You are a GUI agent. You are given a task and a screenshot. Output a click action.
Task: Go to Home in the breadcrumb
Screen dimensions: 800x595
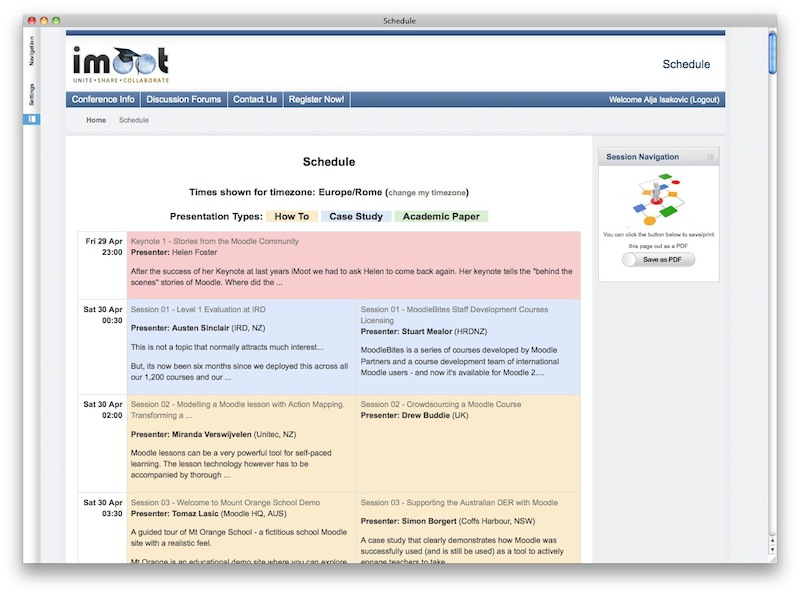click(x=96, y=120)
